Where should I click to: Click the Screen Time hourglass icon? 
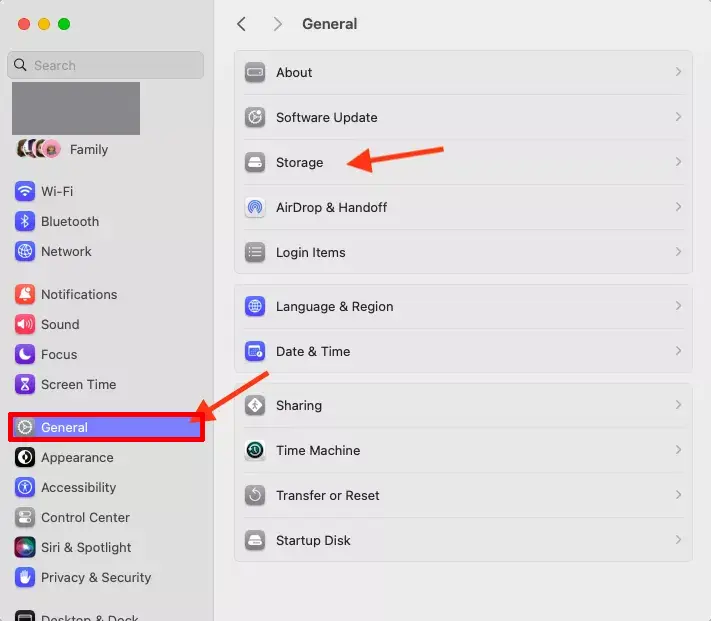click(x=25, y=384)
